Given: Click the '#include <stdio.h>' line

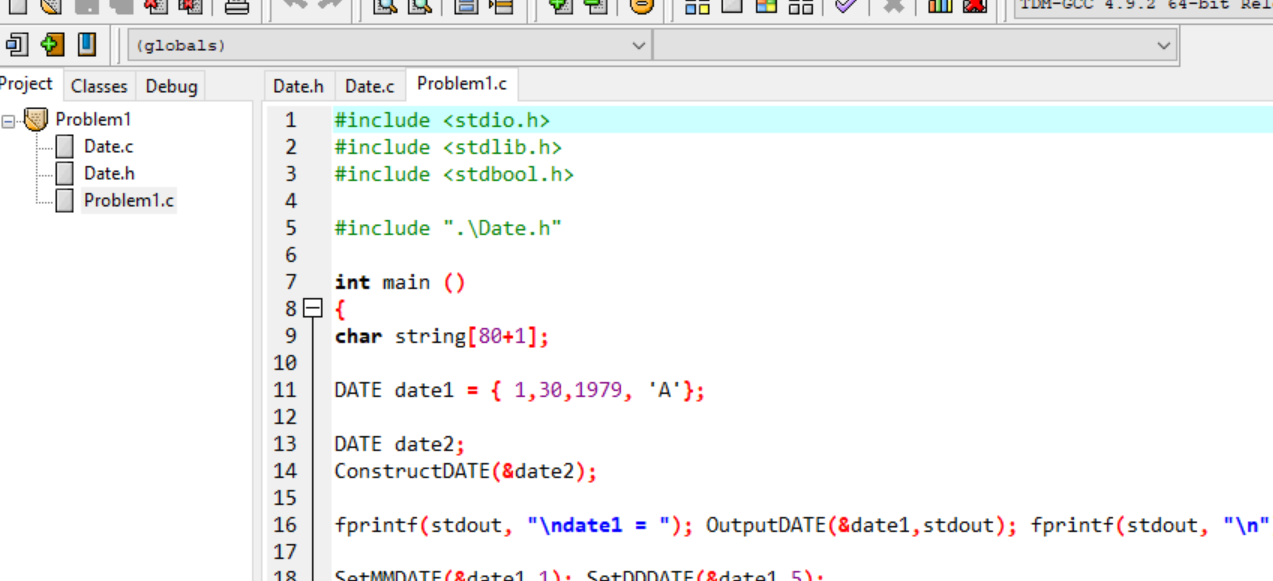Looking at the screenshot, I should [442, 120].
